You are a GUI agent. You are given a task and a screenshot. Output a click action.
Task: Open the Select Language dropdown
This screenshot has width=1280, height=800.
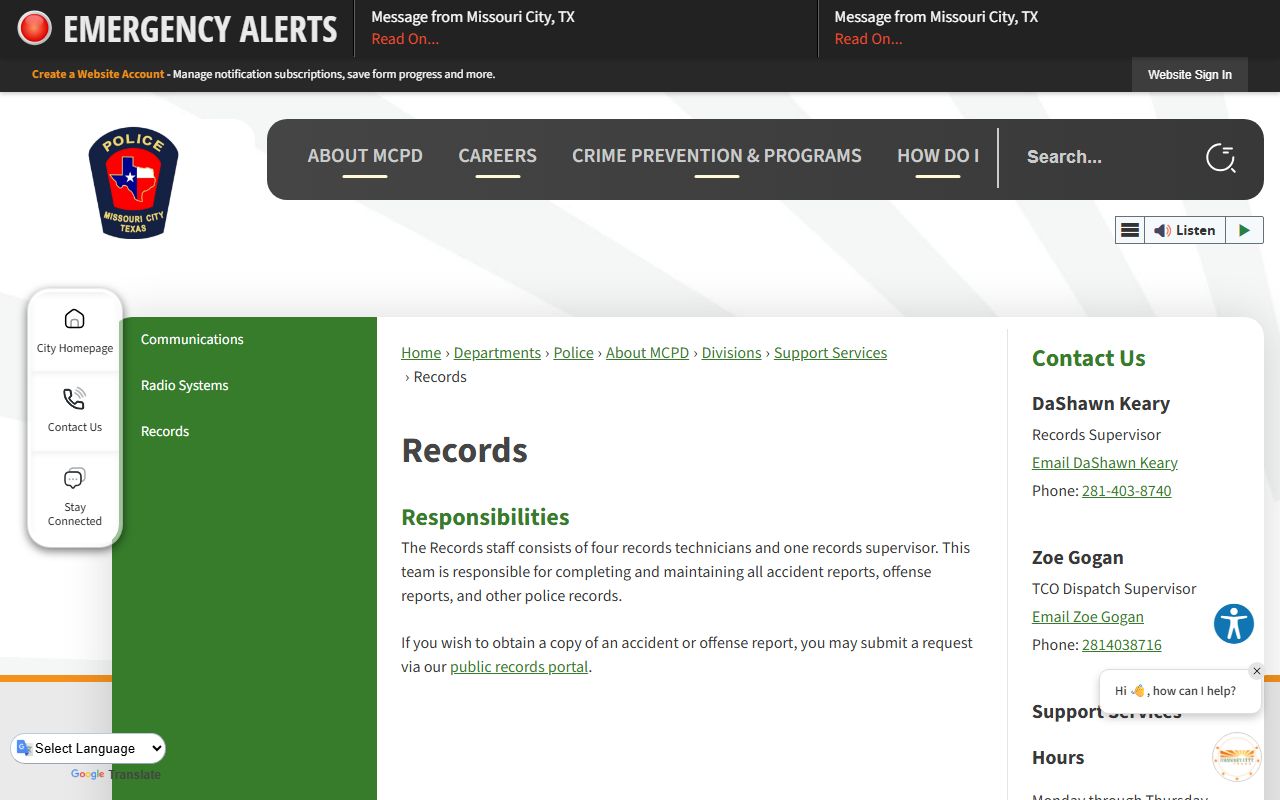point(89,748)
